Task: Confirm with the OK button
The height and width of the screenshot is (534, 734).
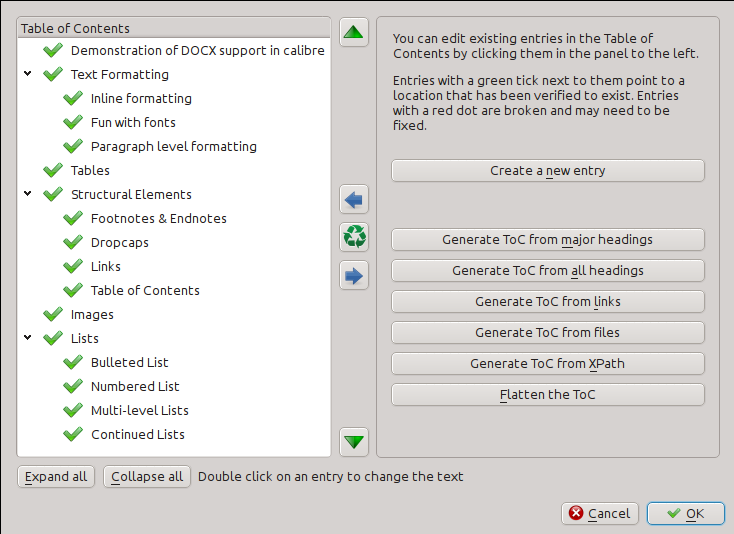Action: tap(685, 514)
